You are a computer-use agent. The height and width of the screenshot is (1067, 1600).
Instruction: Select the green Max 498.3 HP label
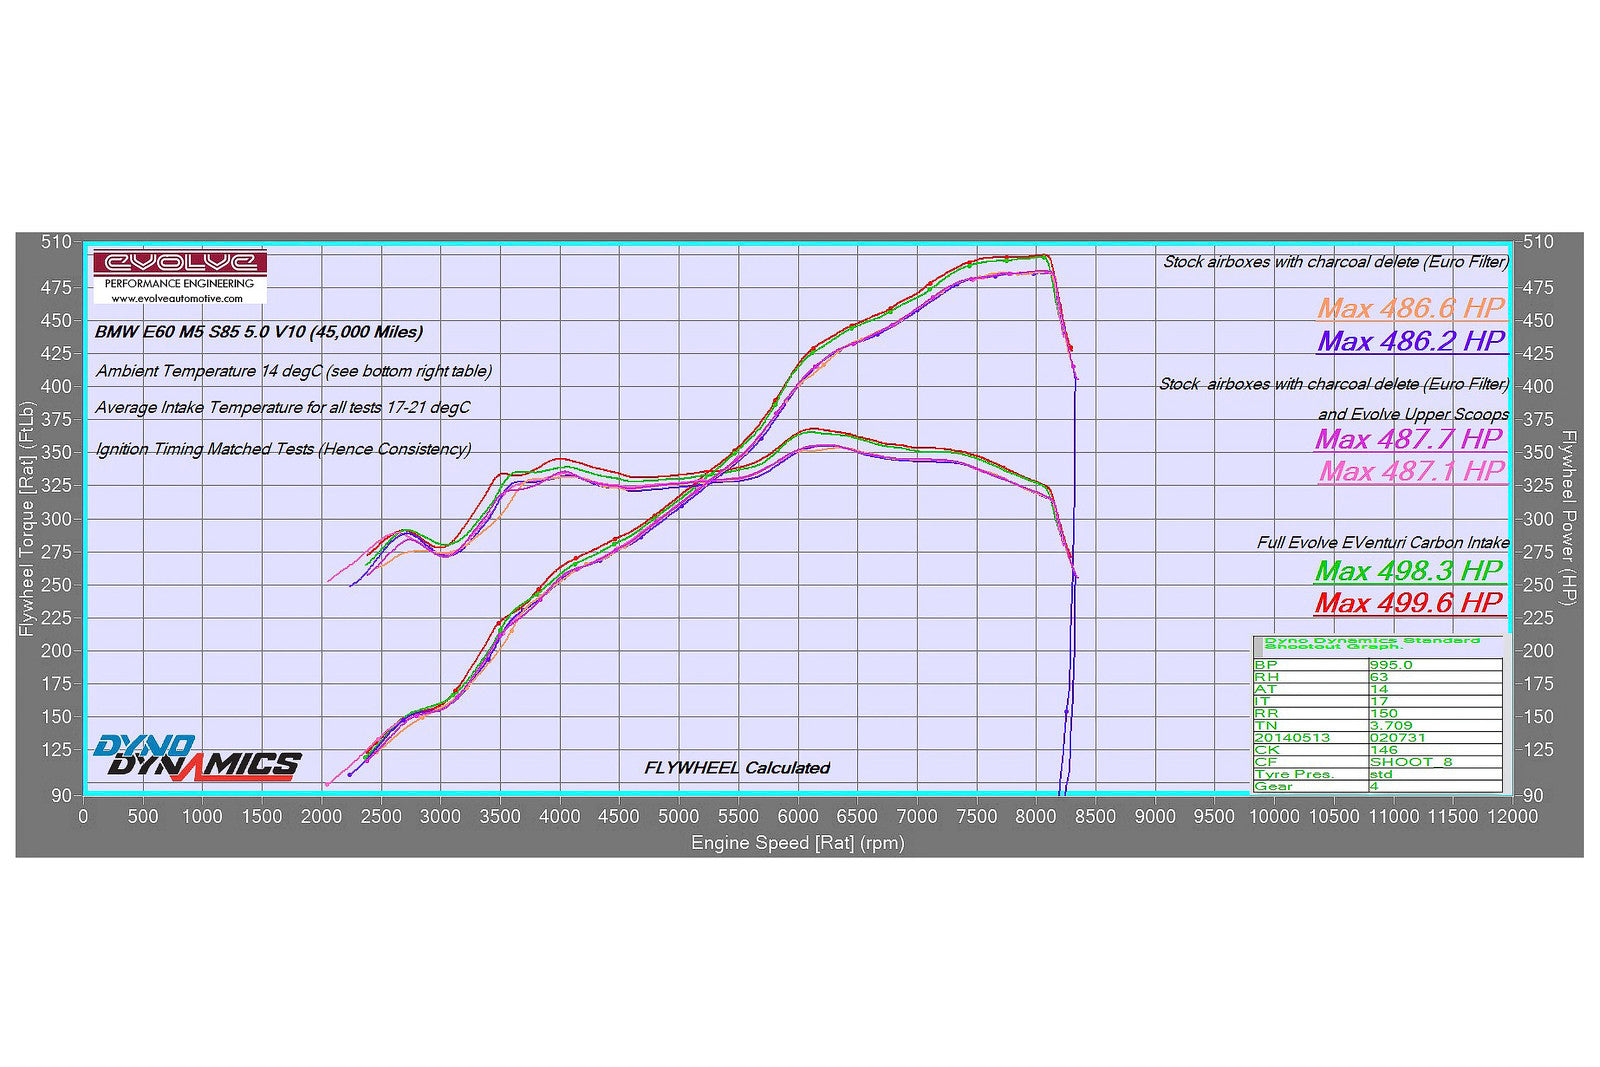[1408, 571]
